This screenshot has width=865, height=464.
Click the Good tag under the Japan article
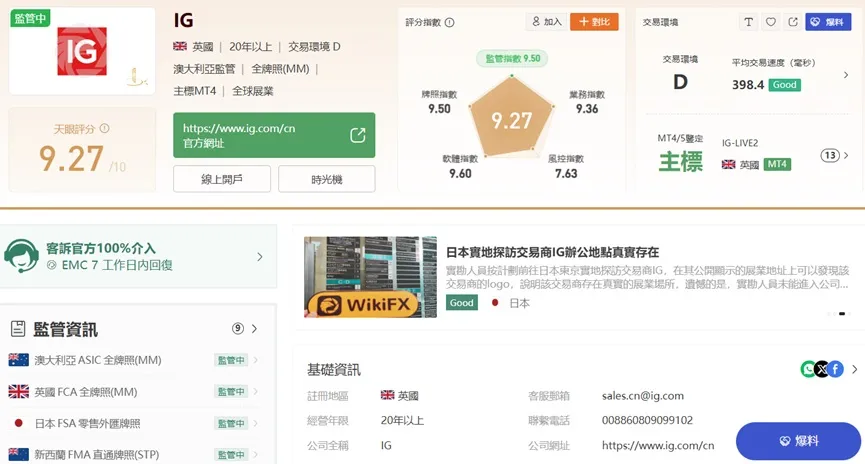pos(462,303)
